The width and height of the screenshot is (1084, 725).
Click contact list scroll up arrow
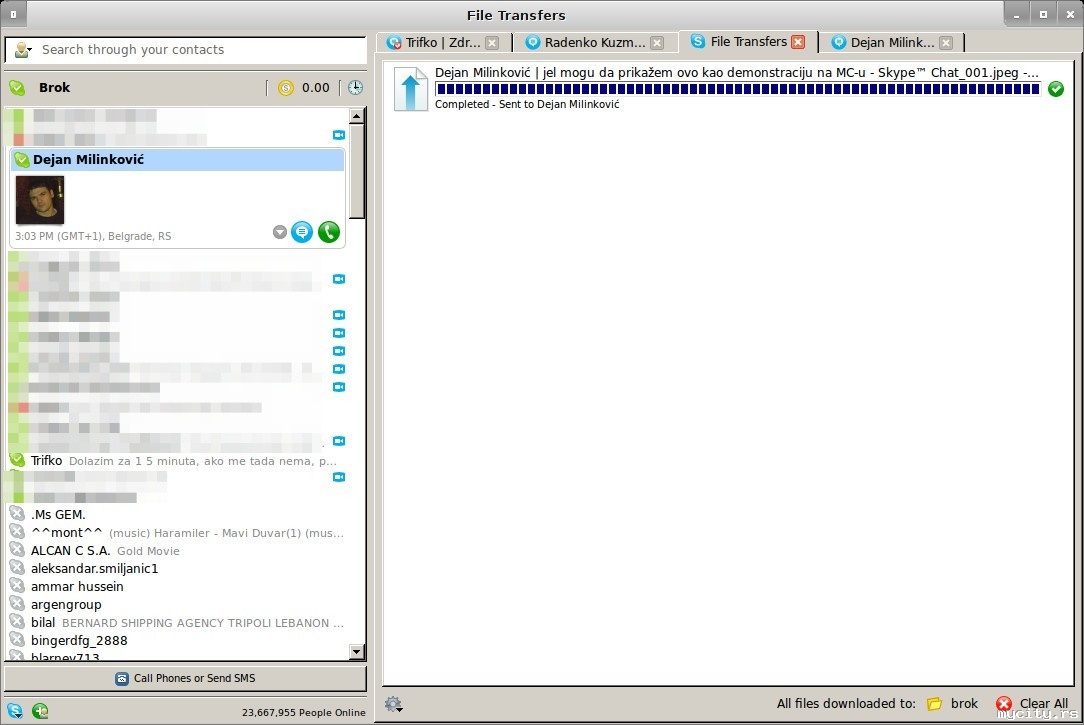point(357,116)
